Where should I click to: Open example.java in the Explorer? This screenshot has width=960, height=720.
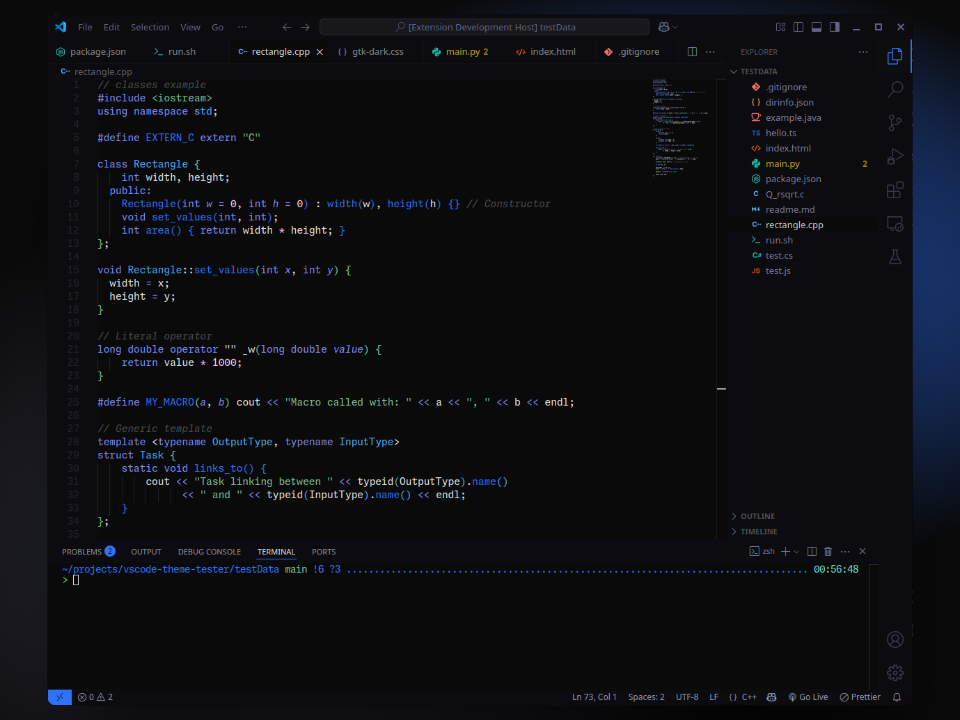pyautogui.click(x=804, y=118)
